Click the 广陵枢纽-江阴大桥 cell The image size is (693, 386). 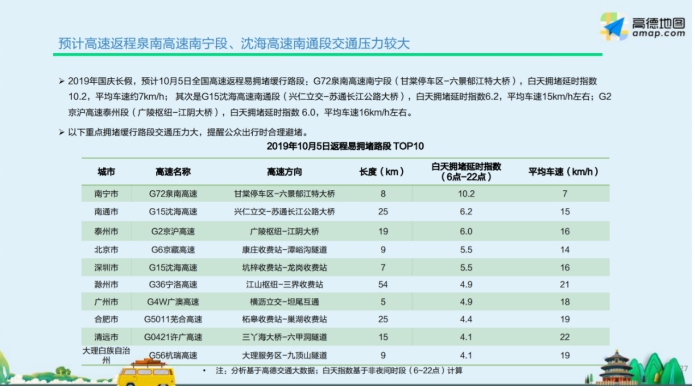tap(284, 231)
